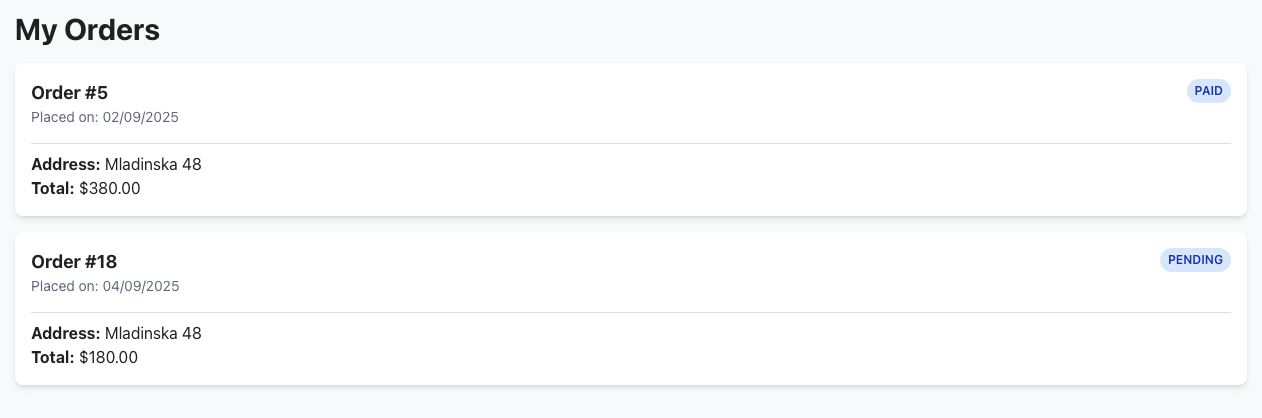
Task: Click the Order #5 Total label
Action: pyautogui.click(x=53, y=188)
